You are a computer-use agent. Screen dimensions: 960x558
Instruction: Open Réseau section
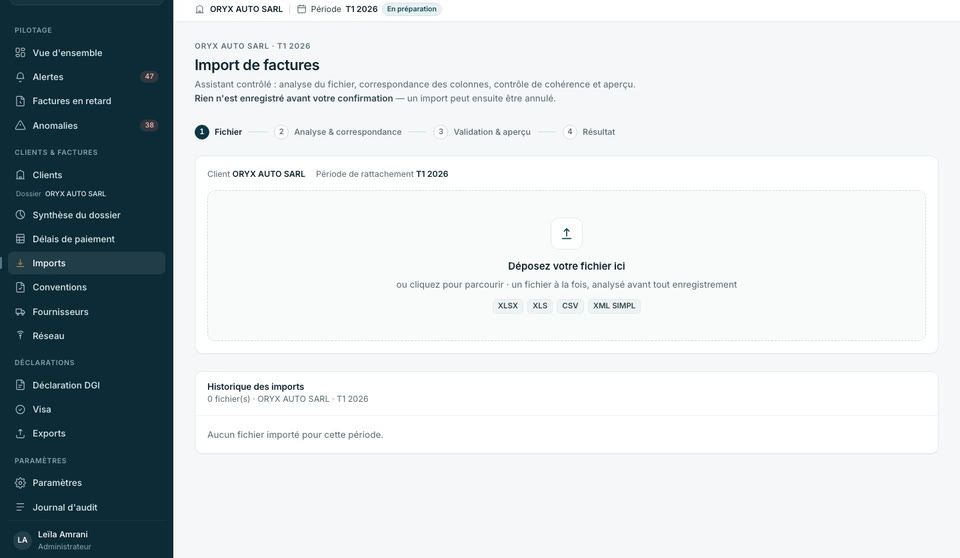[x=86, y=336]
